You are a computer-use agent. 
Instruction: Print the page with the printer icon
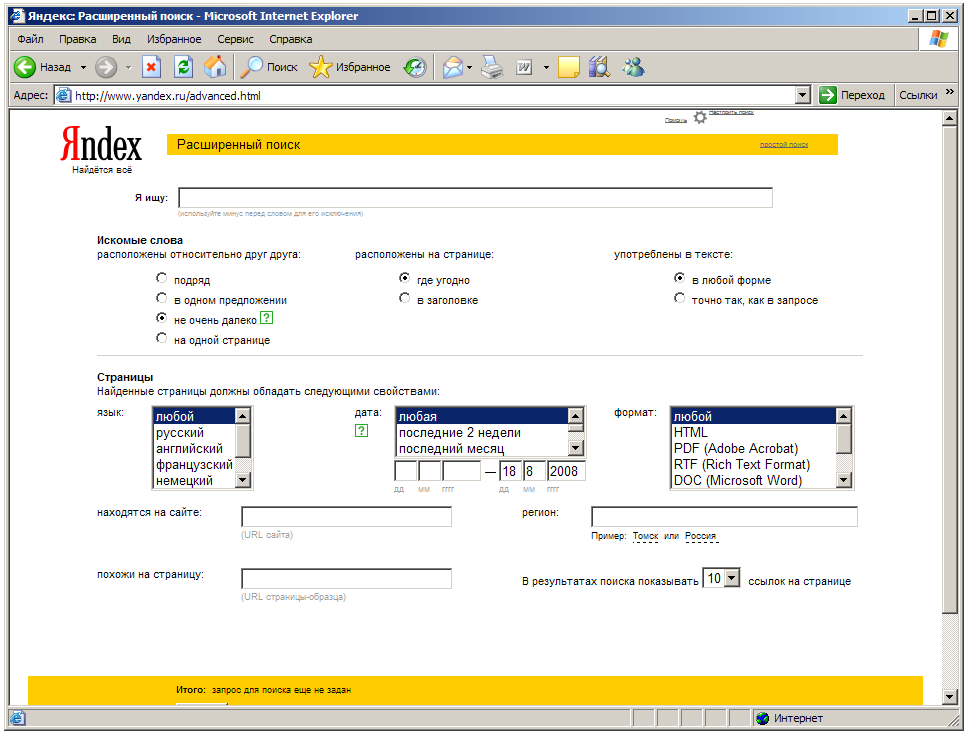click(492, 67)
